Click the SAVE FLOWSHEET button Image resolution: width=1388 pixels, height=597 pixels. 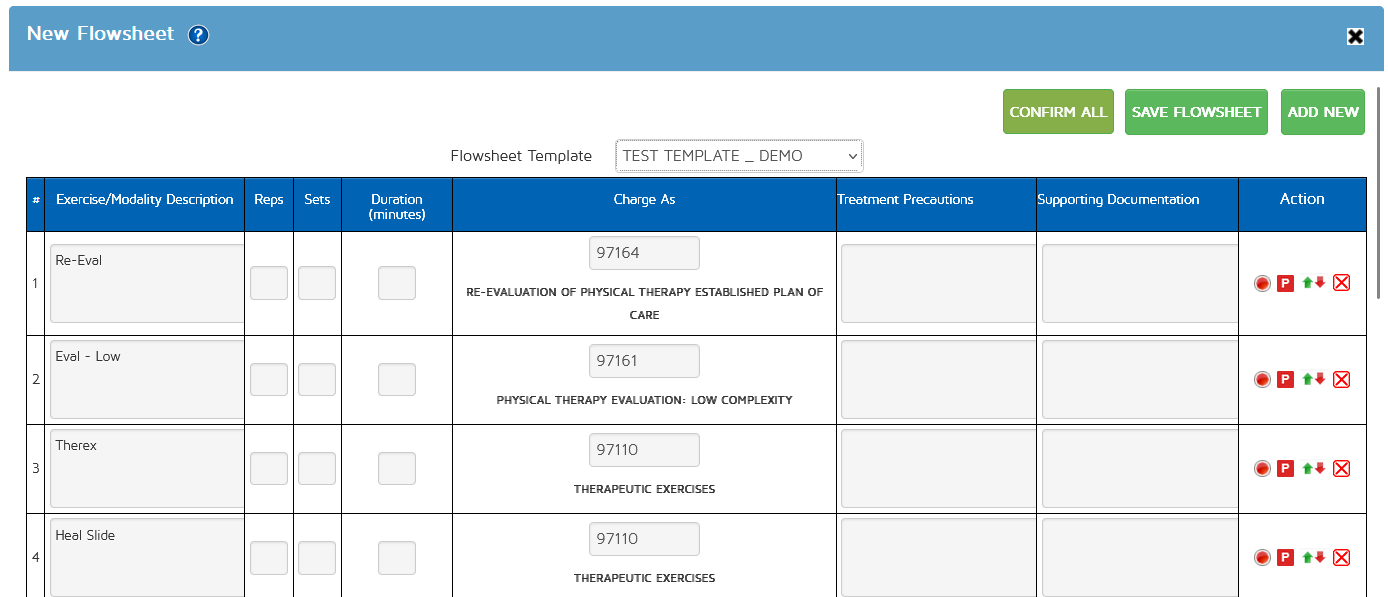coord(1197,112)
